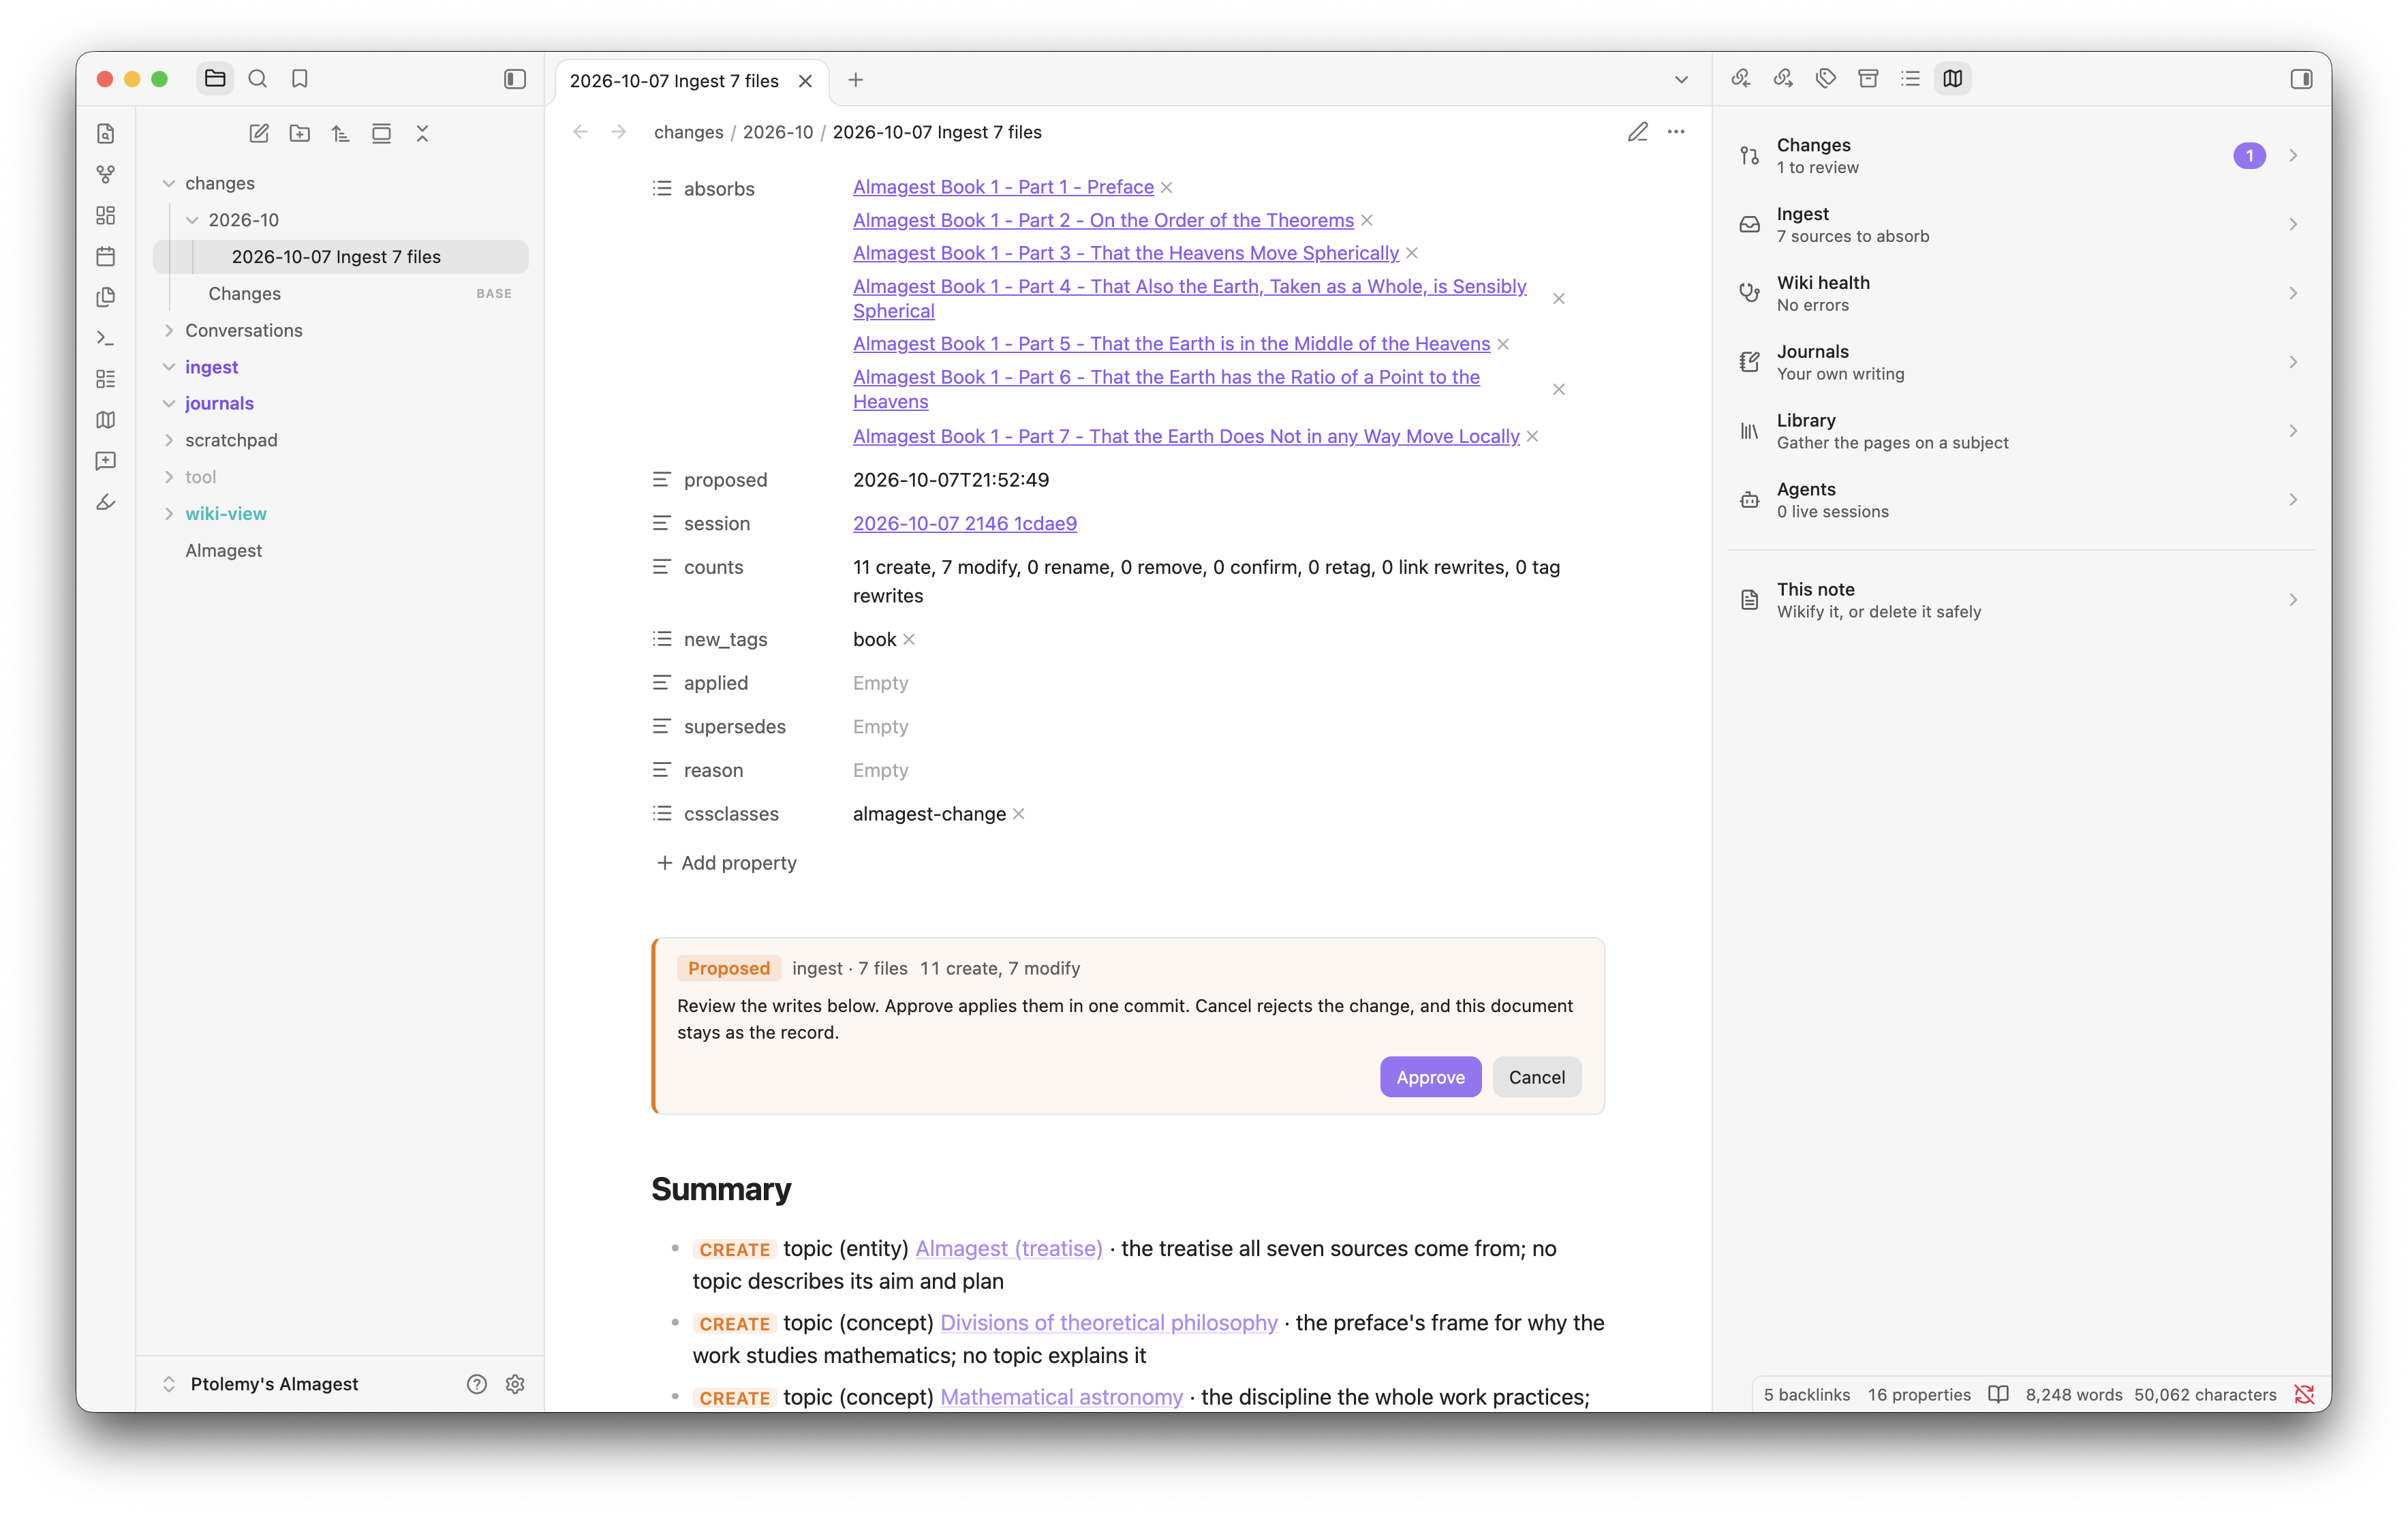Viewport: 2408px width, 1513px height.
Task: Click Add property
Action: (x=726, y=863)
